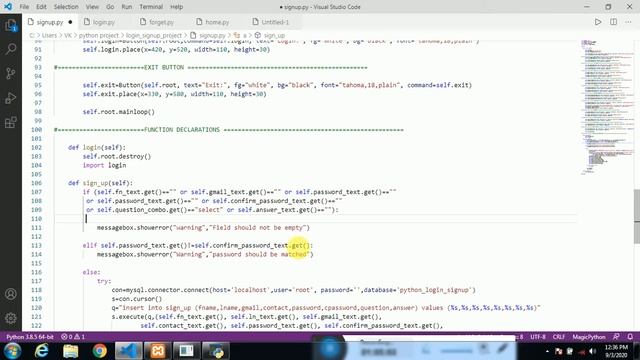Click 'def login(self):' code line

97,147
